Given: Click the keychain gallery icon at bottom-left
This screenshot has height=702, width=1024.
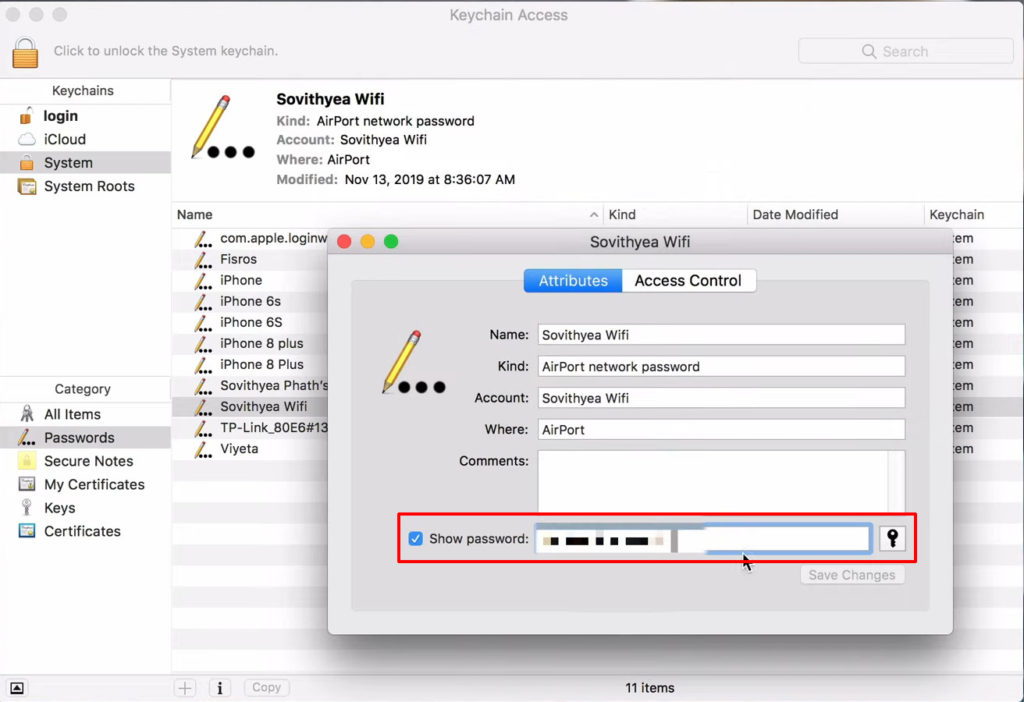Looking at the screenshot, I should click(x=16, y=687).
